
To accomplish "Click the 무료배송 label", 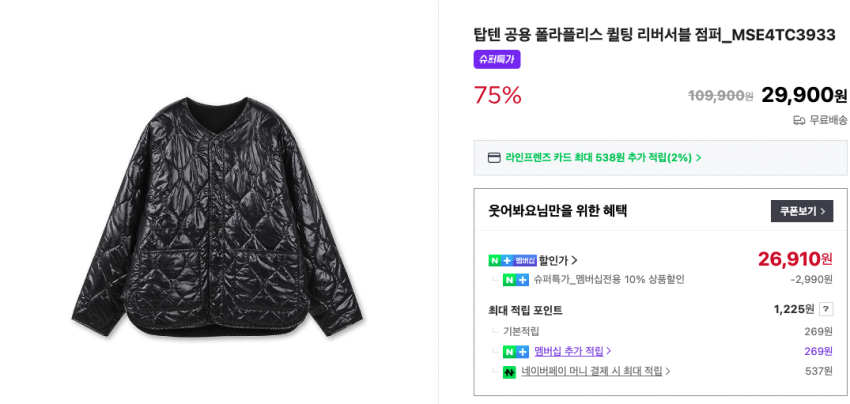I will point(828,120).
